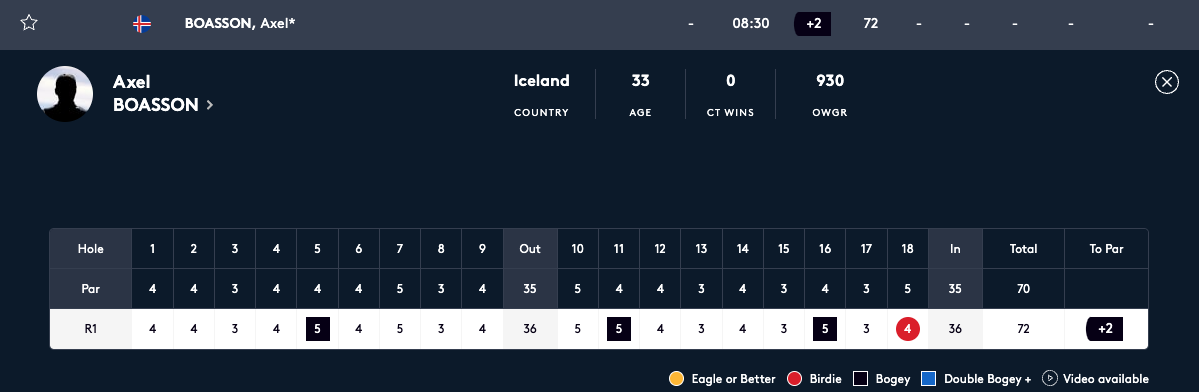This screenshot has width=1199, height=392.
Task: Select the R1 round row label
Action: coord(90,329)
